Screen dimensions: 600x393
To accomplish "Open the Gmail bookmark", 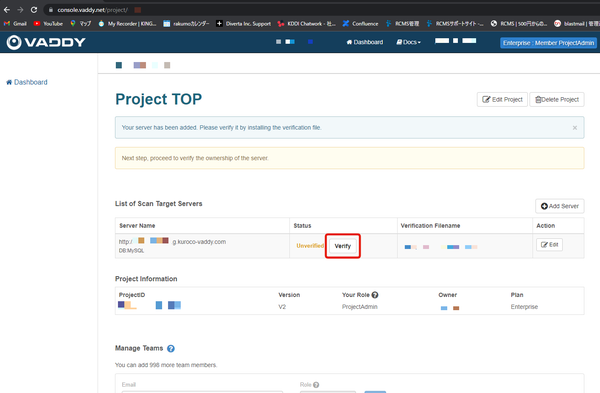I will [x=15, y=24].
